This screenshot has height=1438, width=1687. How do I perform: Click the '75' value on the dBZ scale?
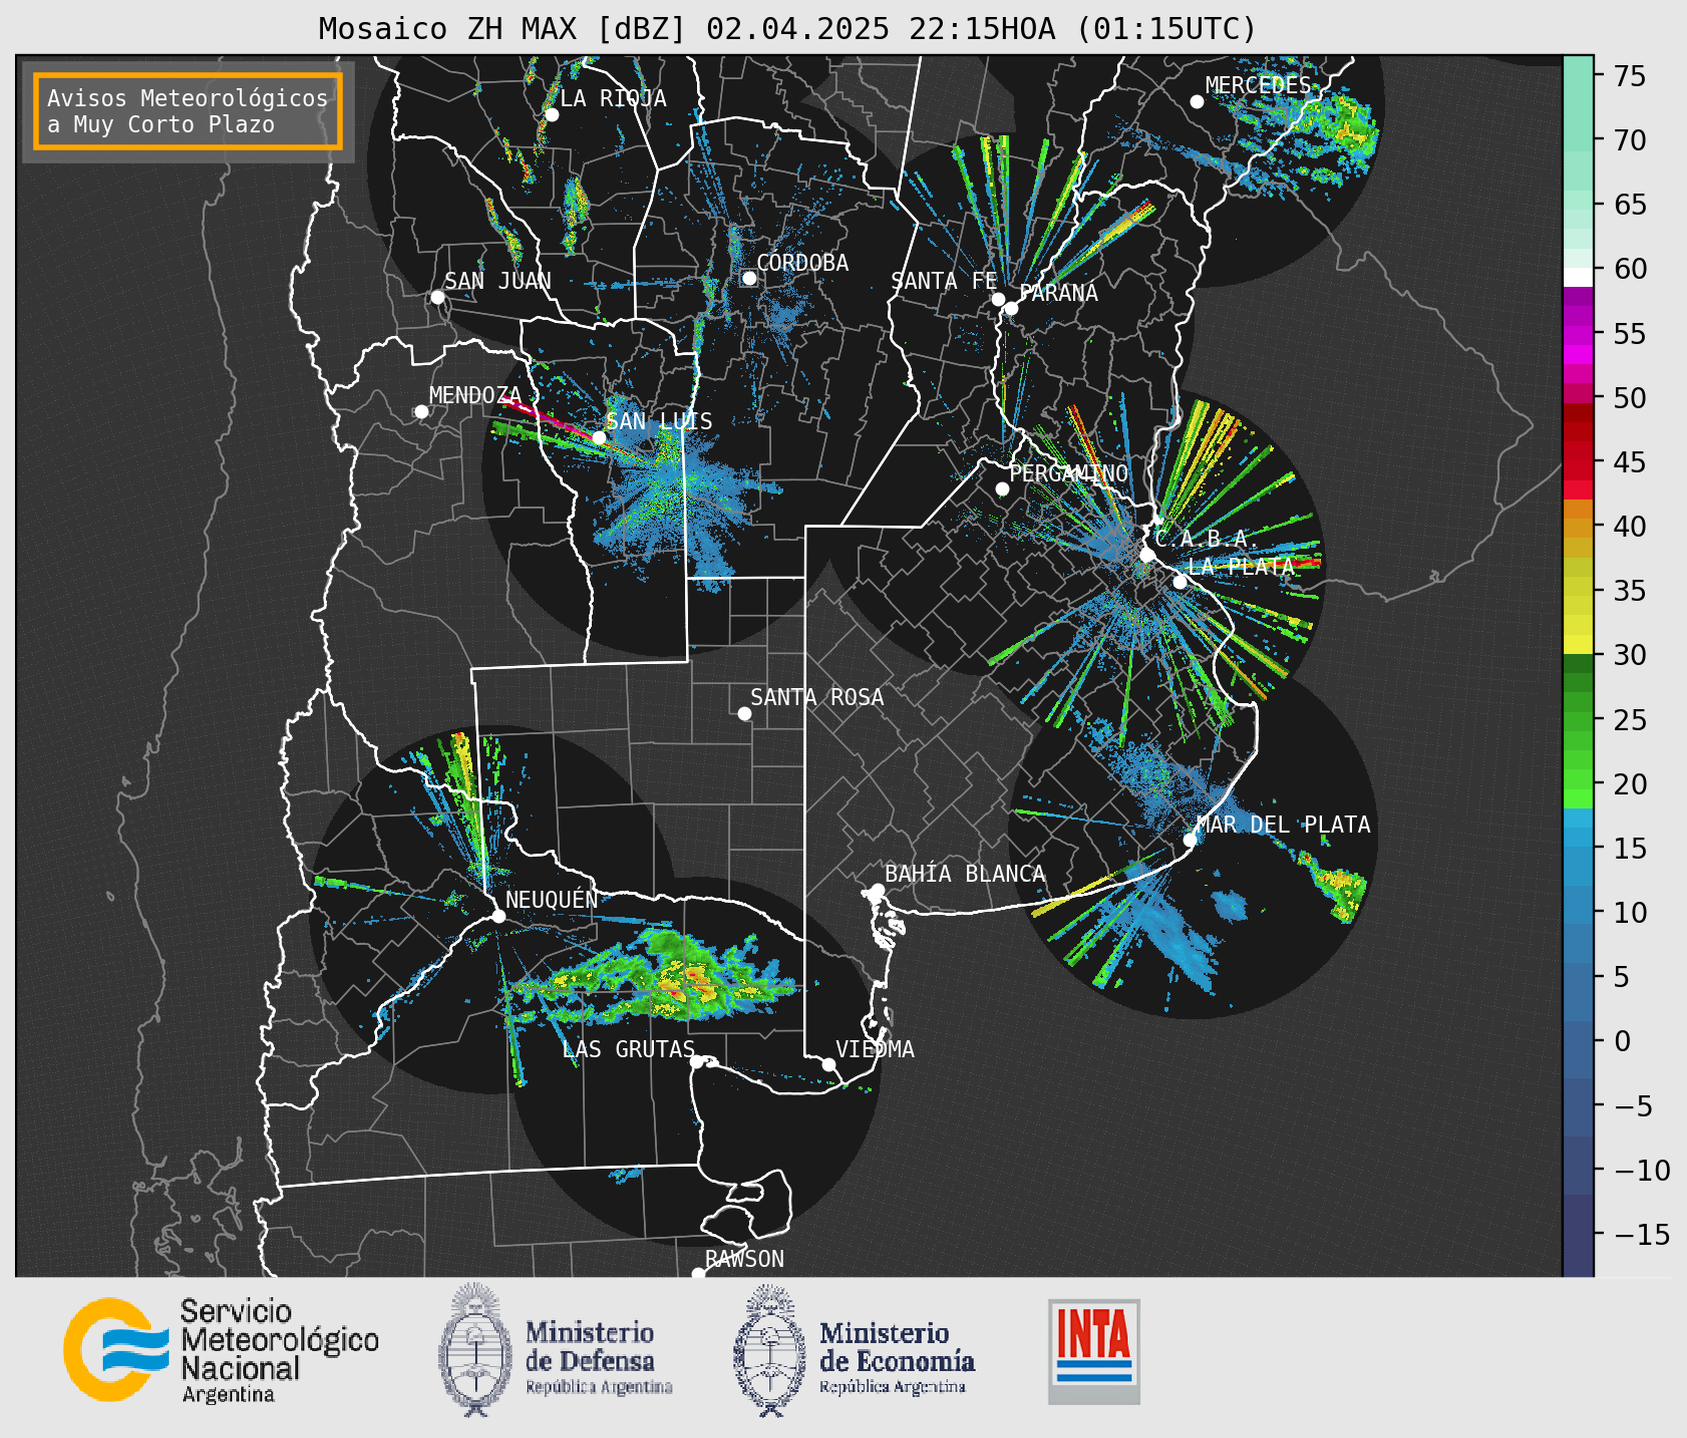pyautogui.click(x=1629, y=76)
